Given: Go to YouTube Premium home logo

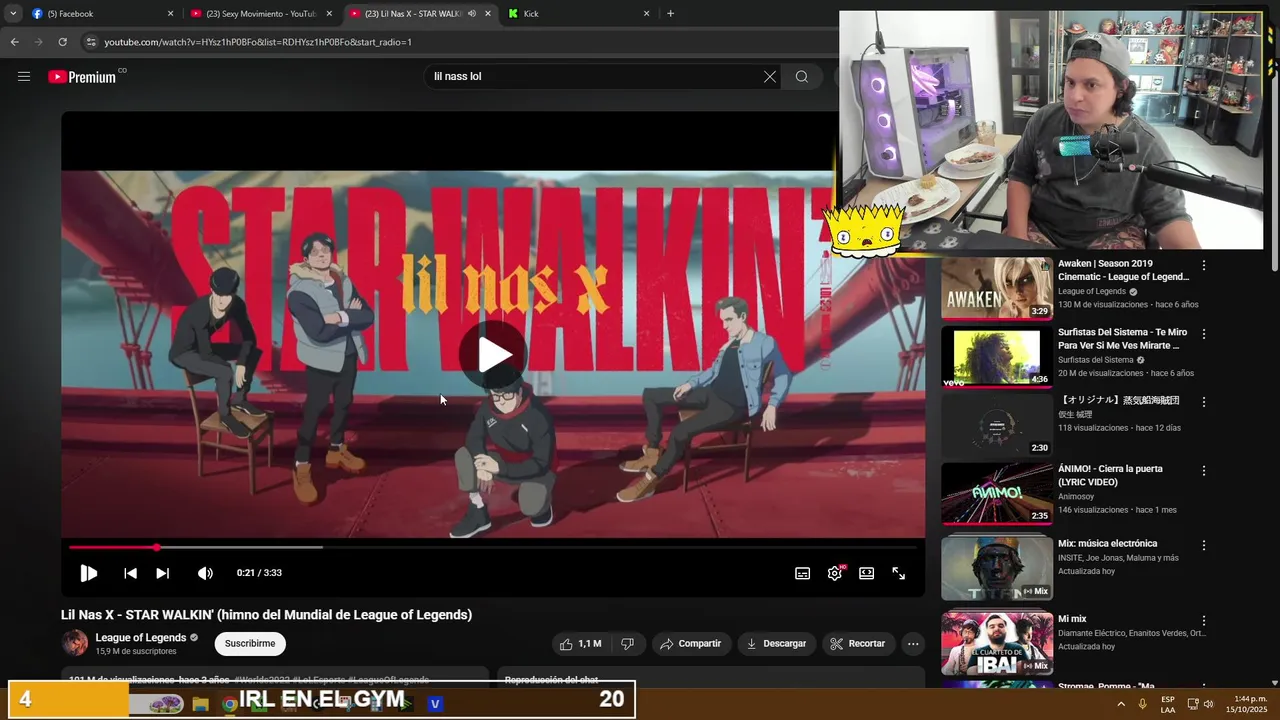Looking at the screenshot, I should [x=82, y=77].
